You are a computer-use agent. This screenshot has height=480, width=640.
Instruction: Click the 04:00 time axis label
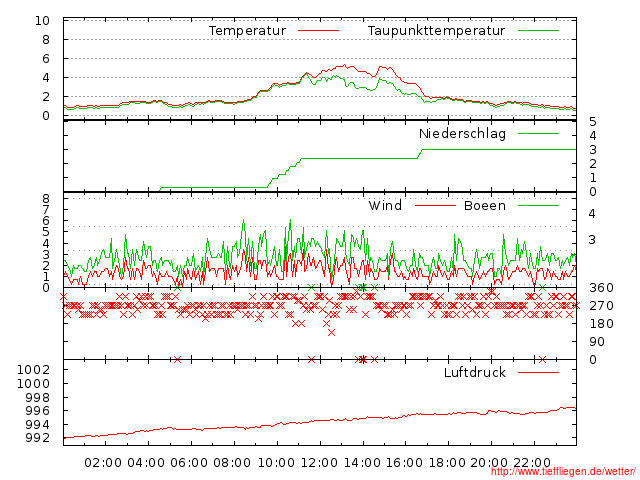(146, 463)
